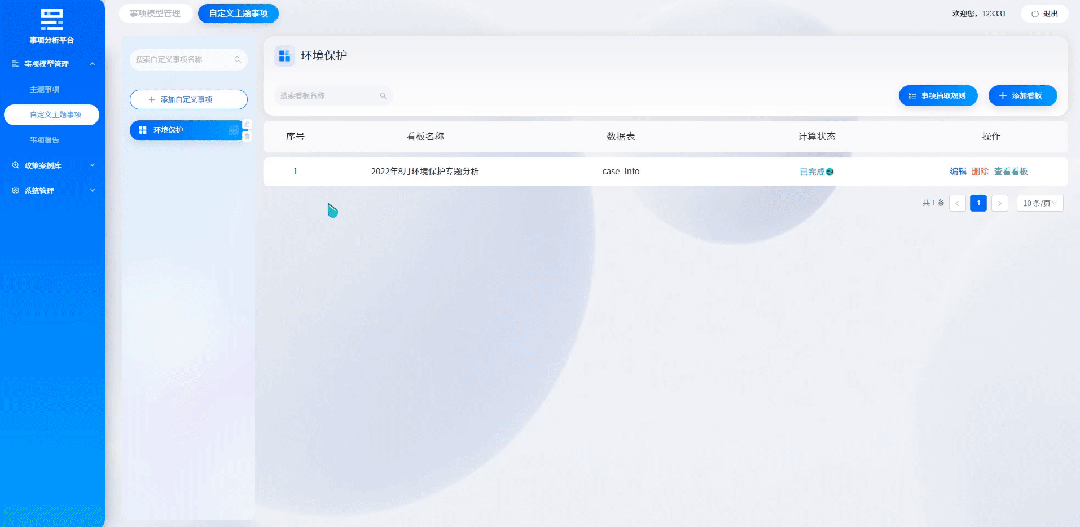The width and height of the screenshot is (1080, 527).
Task: Click the search icon in custom item search
Action: click(x=237, y=60)
